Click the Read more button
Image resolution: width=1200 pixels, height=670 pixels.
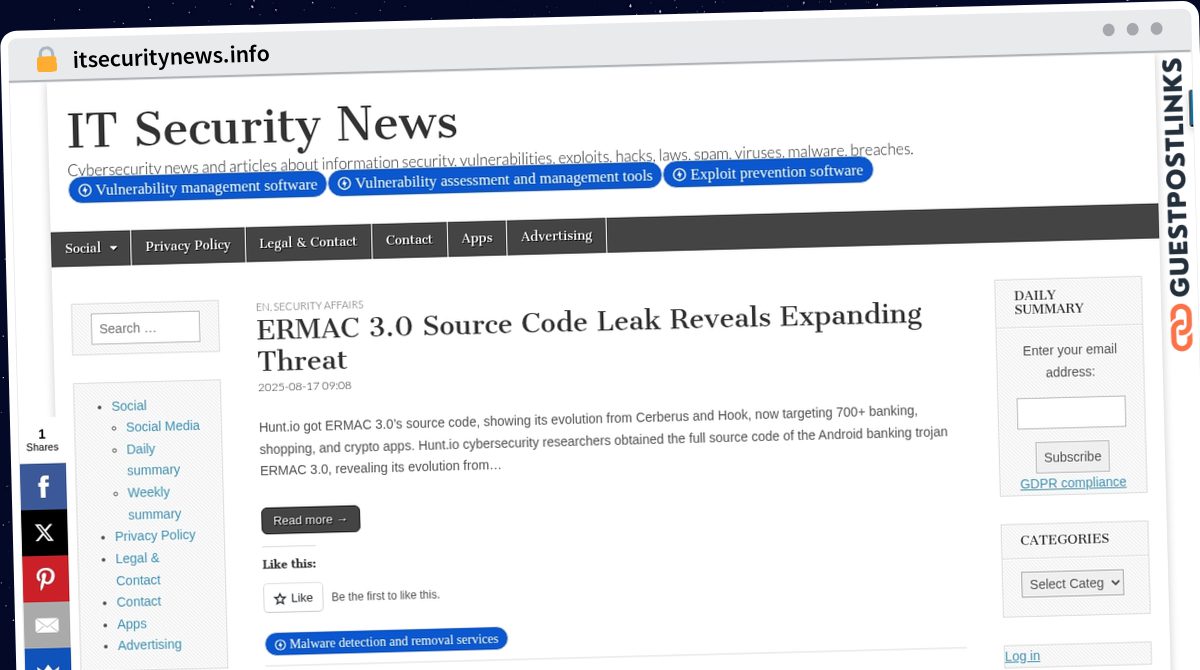(310, 520)
